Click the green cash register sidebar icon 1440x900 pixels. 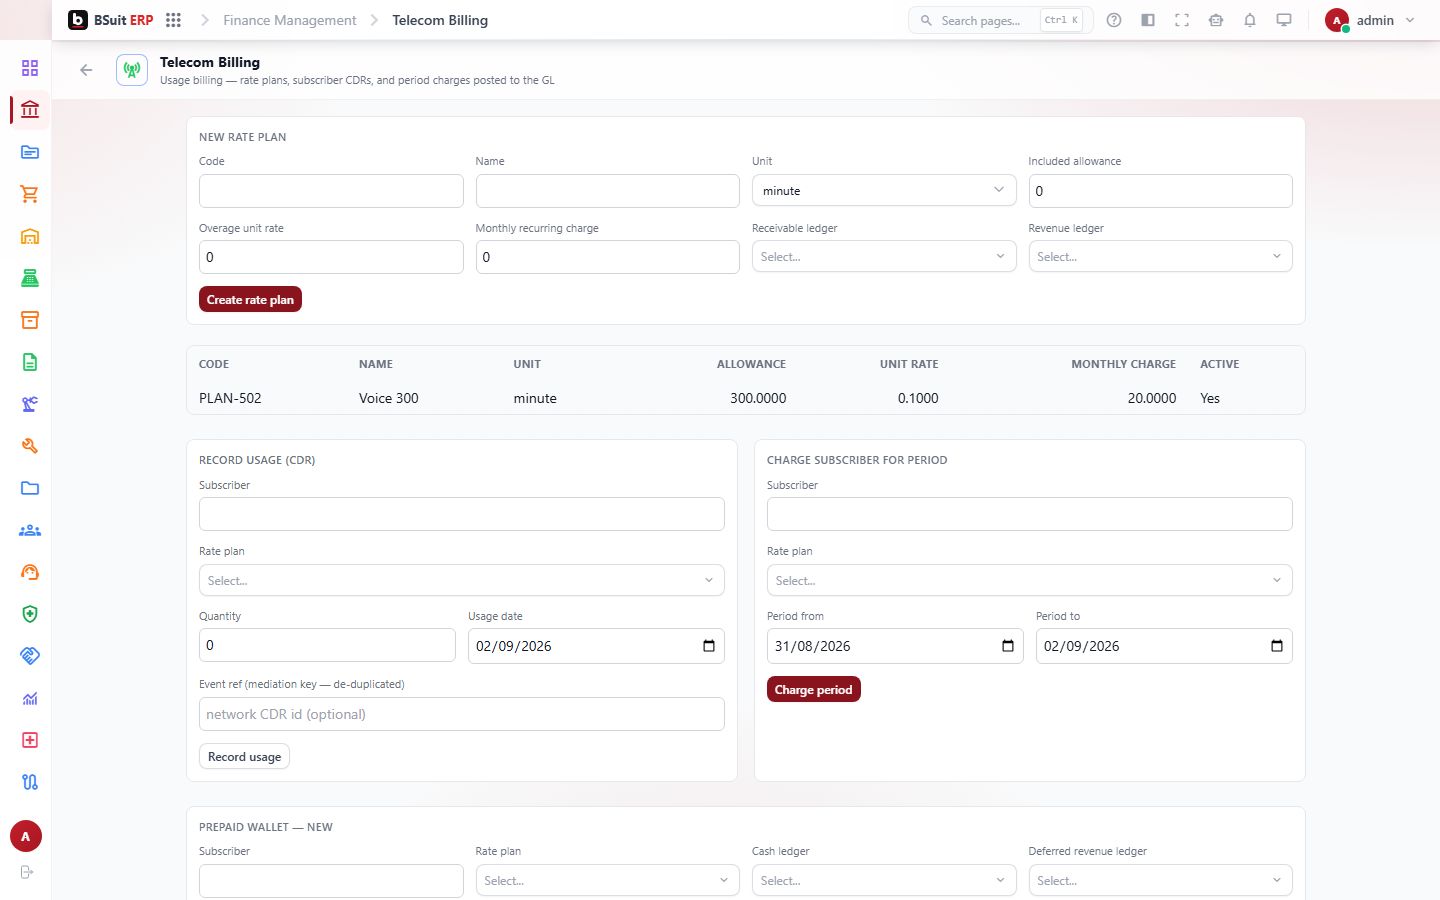30,278
